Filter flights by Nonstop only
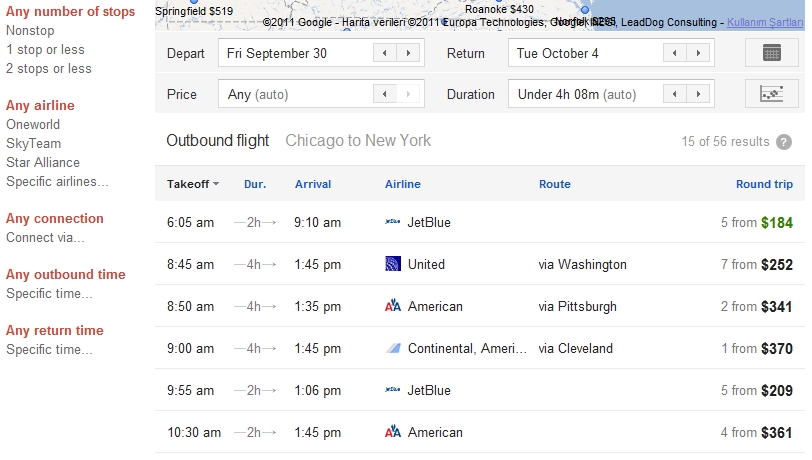The image size is (812, 460). (x=30, y=31)
